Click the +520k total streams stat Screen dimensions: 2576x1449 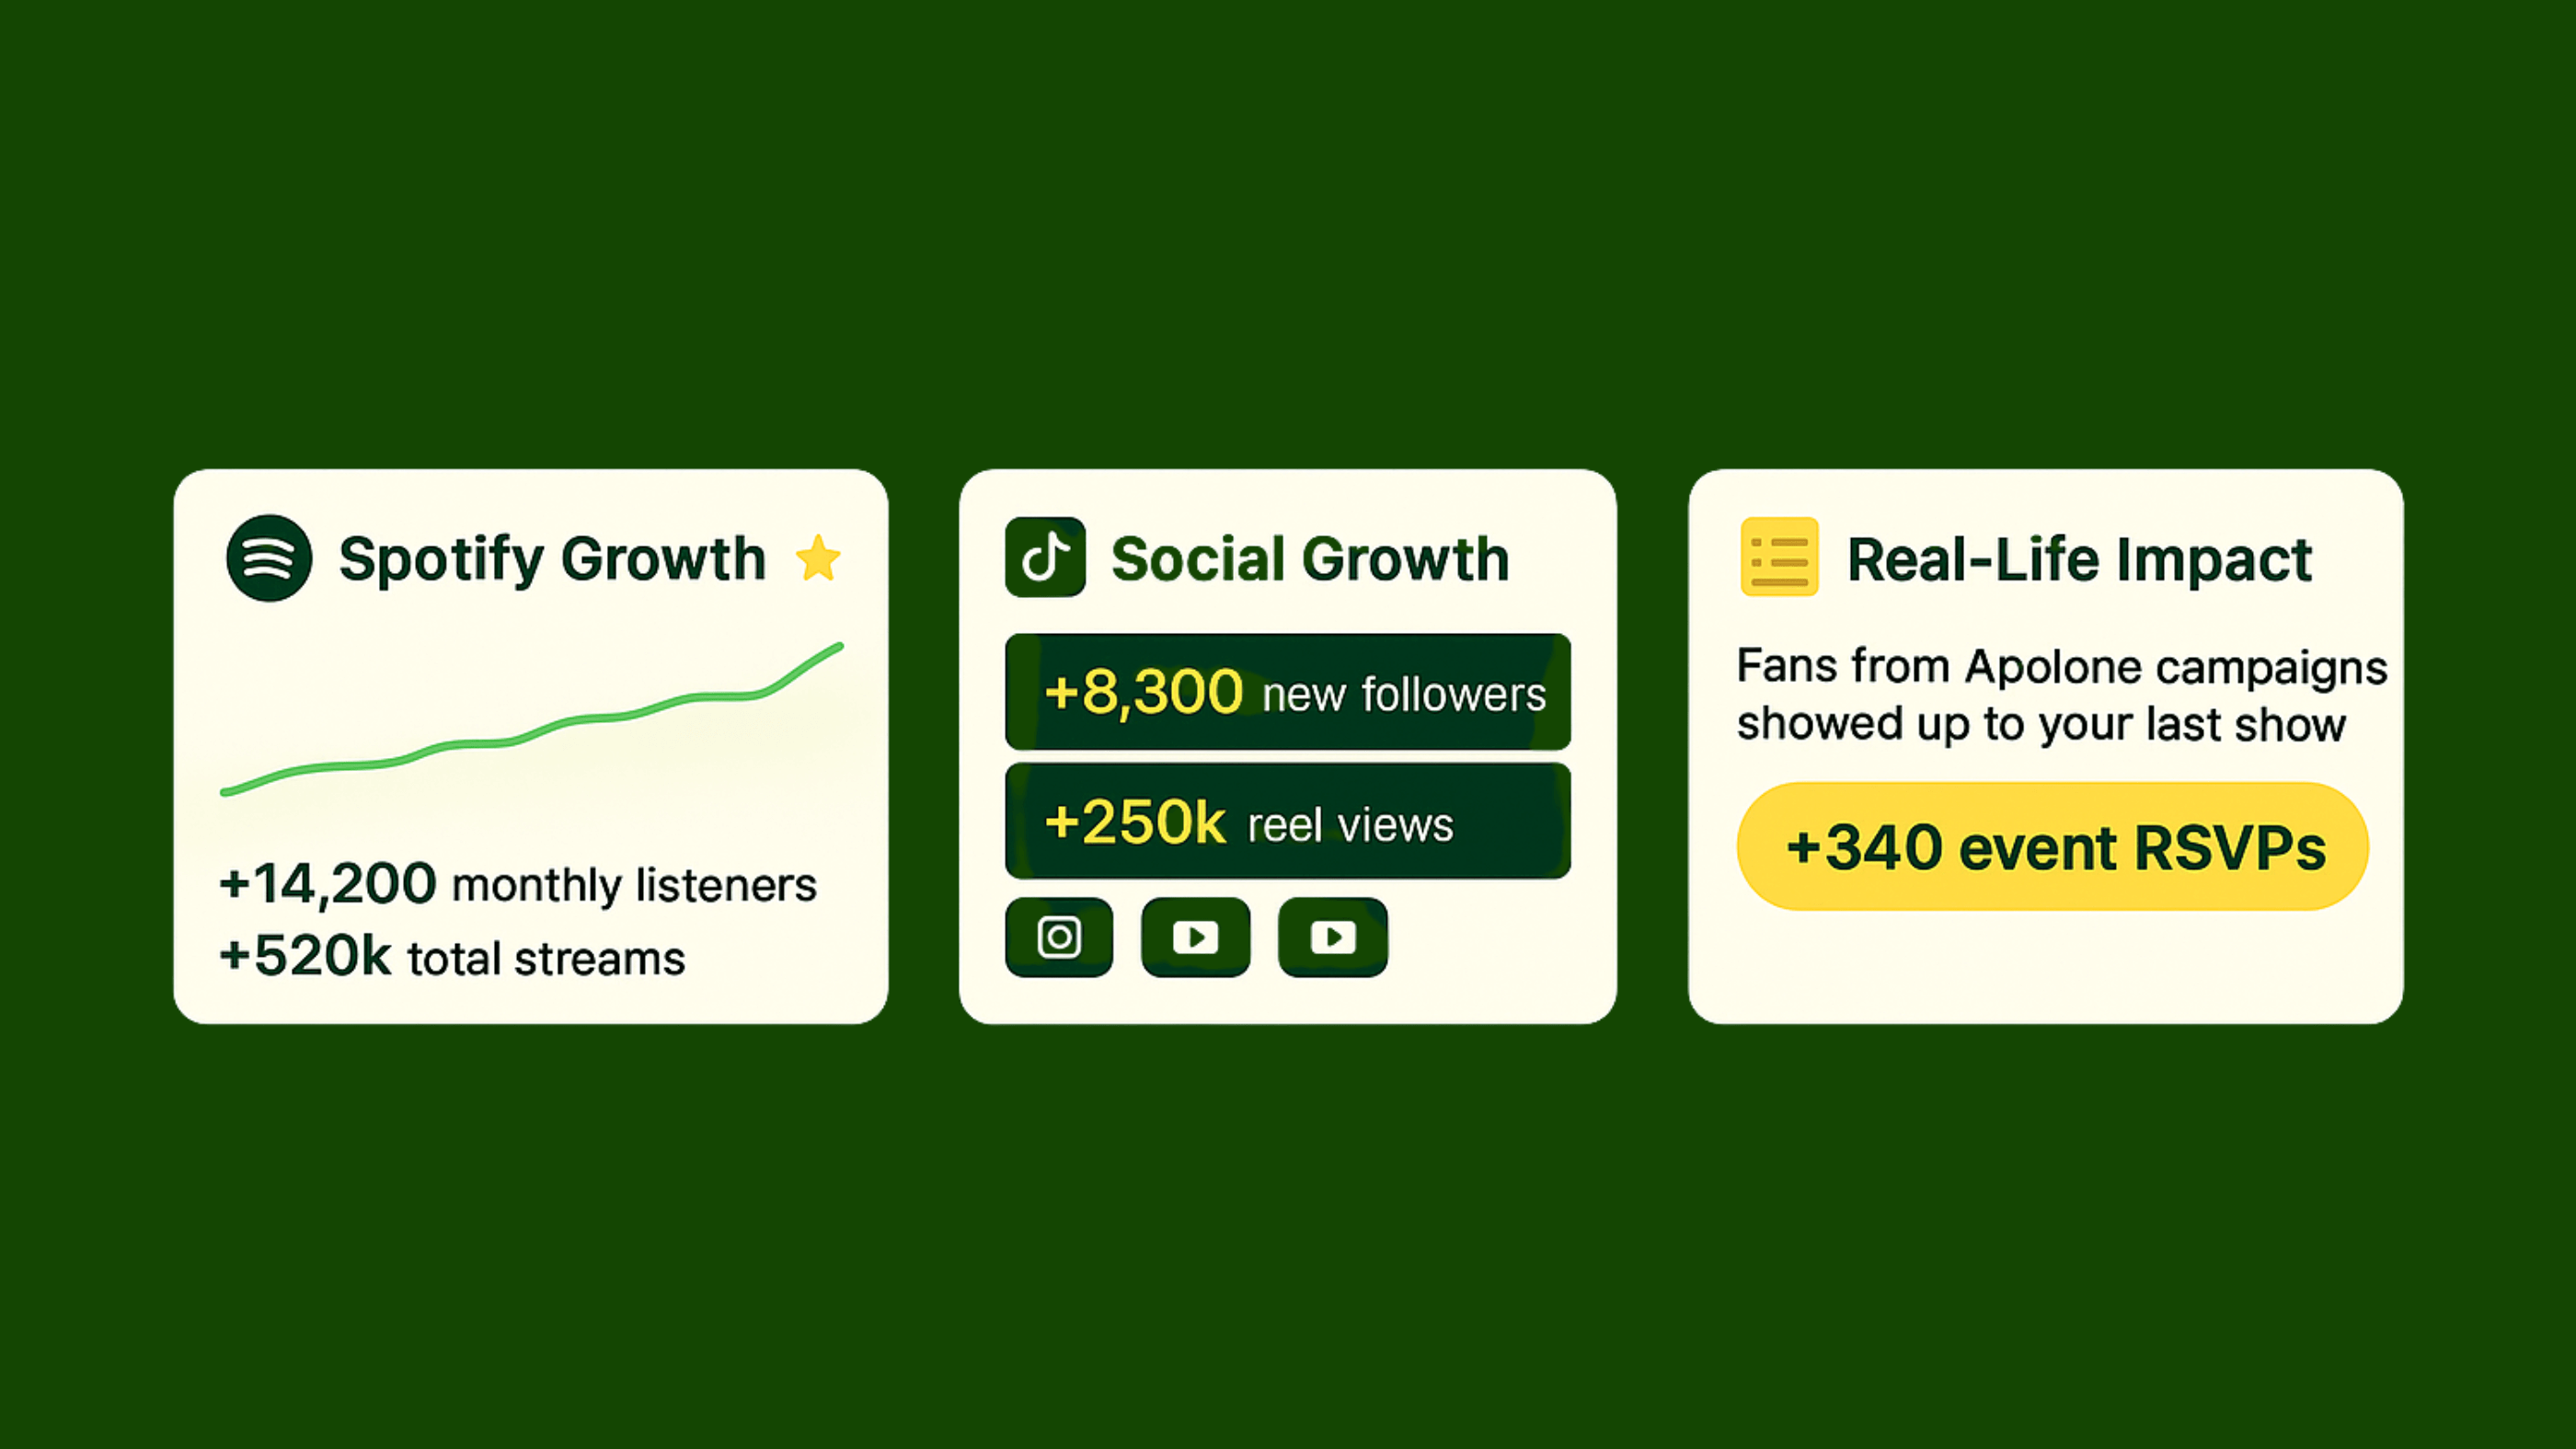(452, 957)
